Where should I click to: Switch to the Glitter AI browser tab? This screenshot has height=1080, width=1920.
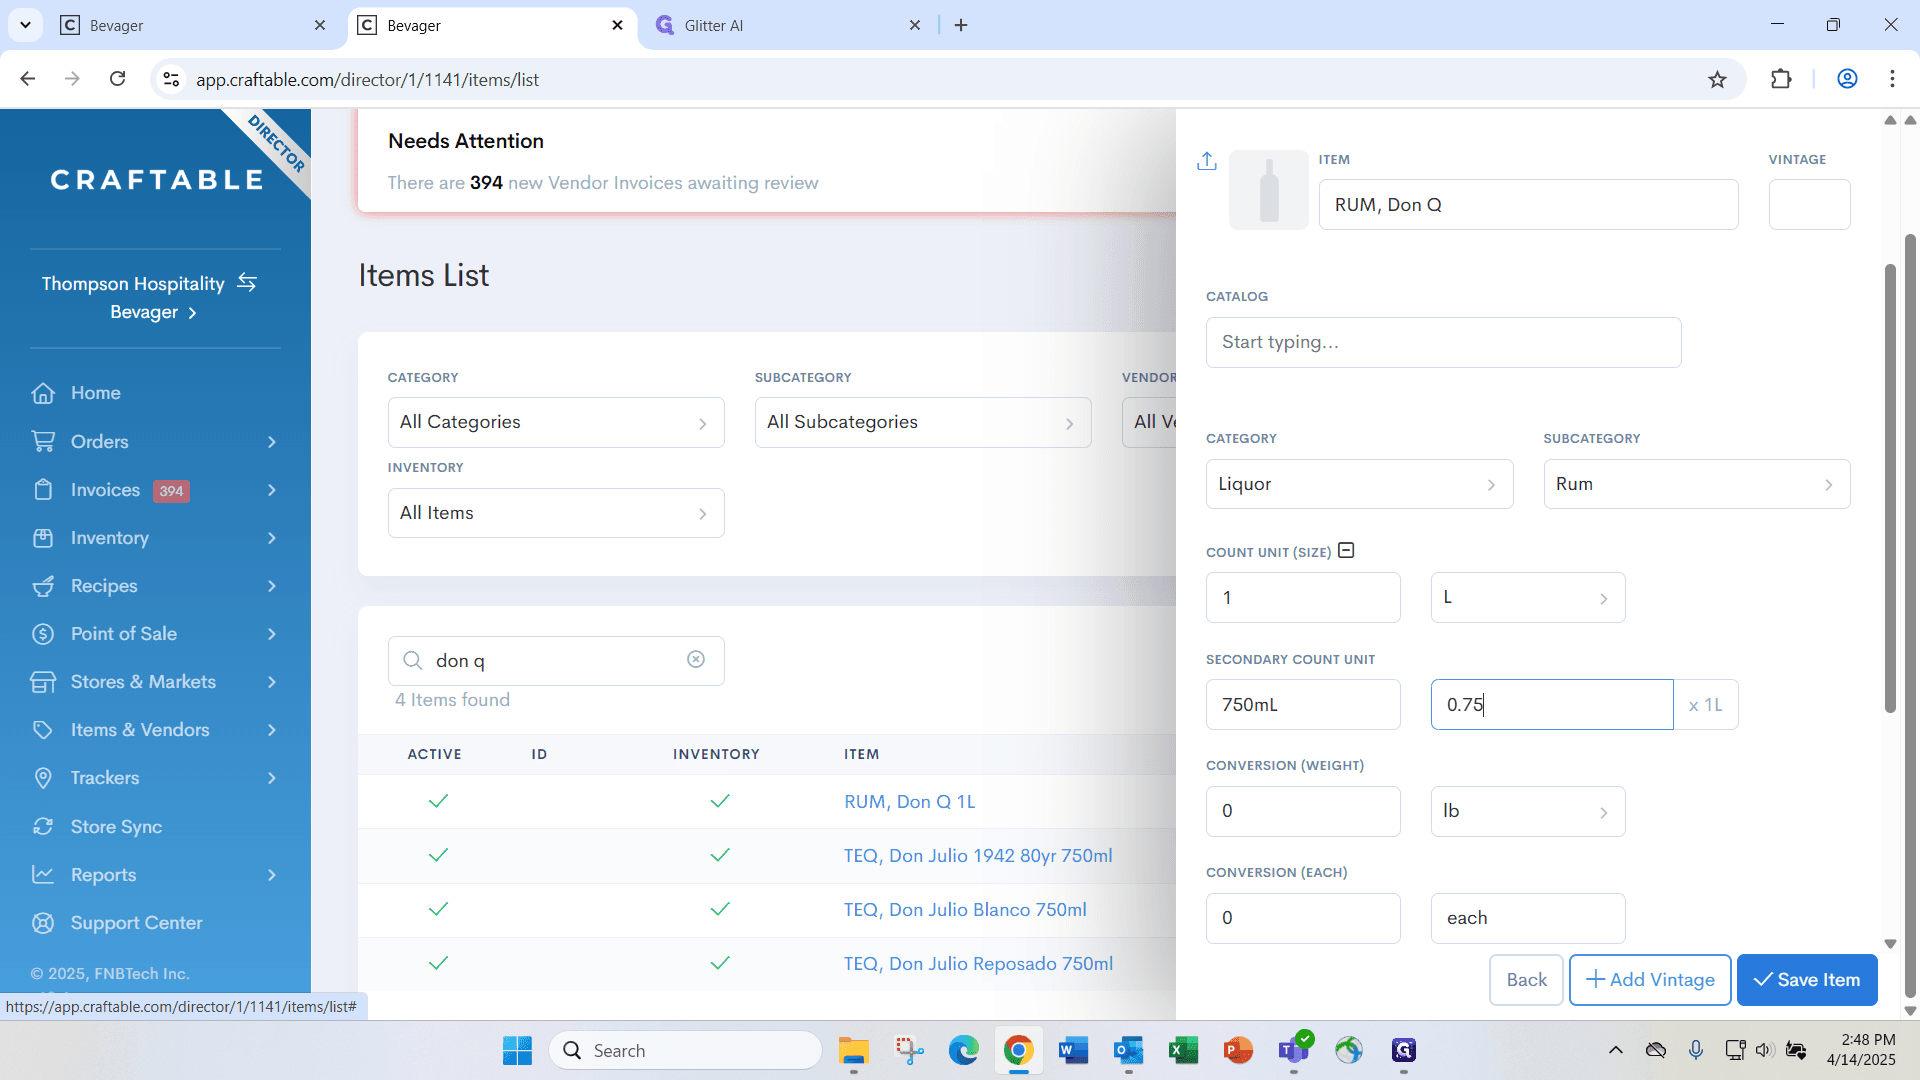point(790,25)
